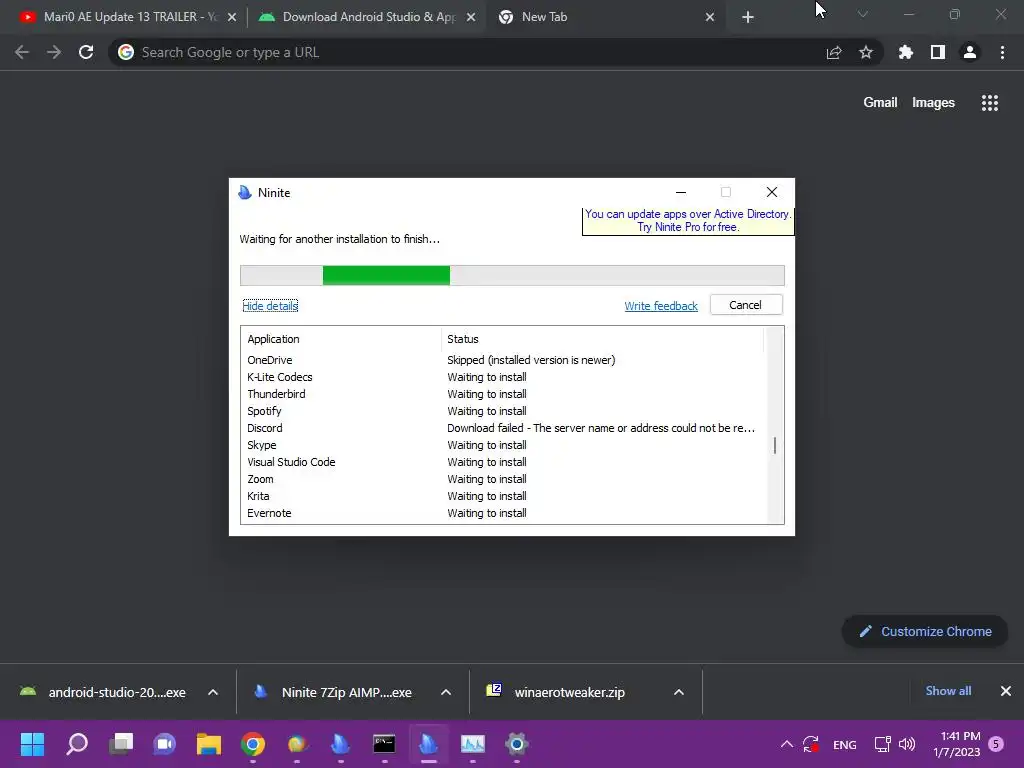The image size is (1024, 768).
Task: Open Windows taskbar search
Action: (x=77, y=744)
